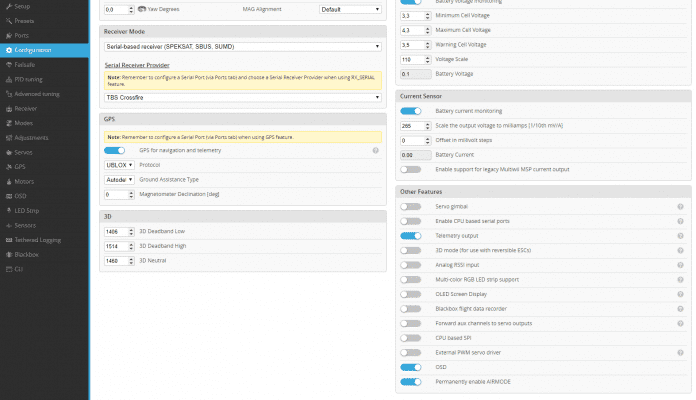Open the UBLOX GPS protocol dropdown

[119, 165]
